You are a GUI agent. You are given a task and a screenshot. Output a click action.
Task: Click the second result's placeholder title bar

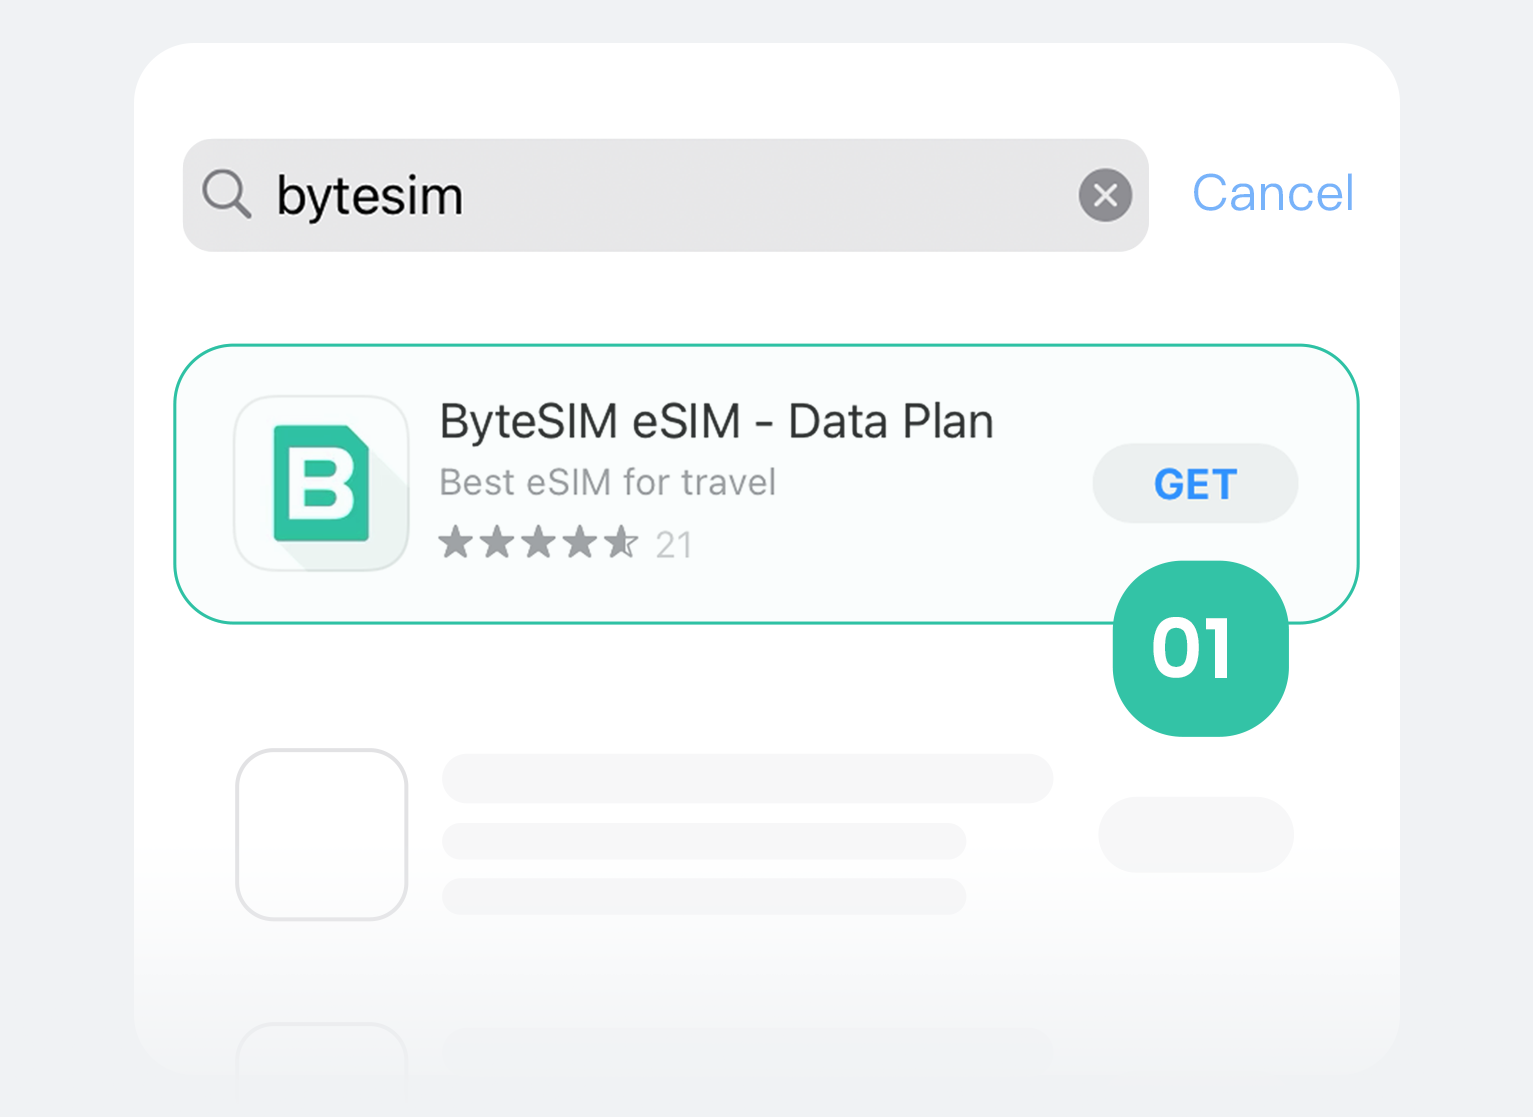(747, 778)
